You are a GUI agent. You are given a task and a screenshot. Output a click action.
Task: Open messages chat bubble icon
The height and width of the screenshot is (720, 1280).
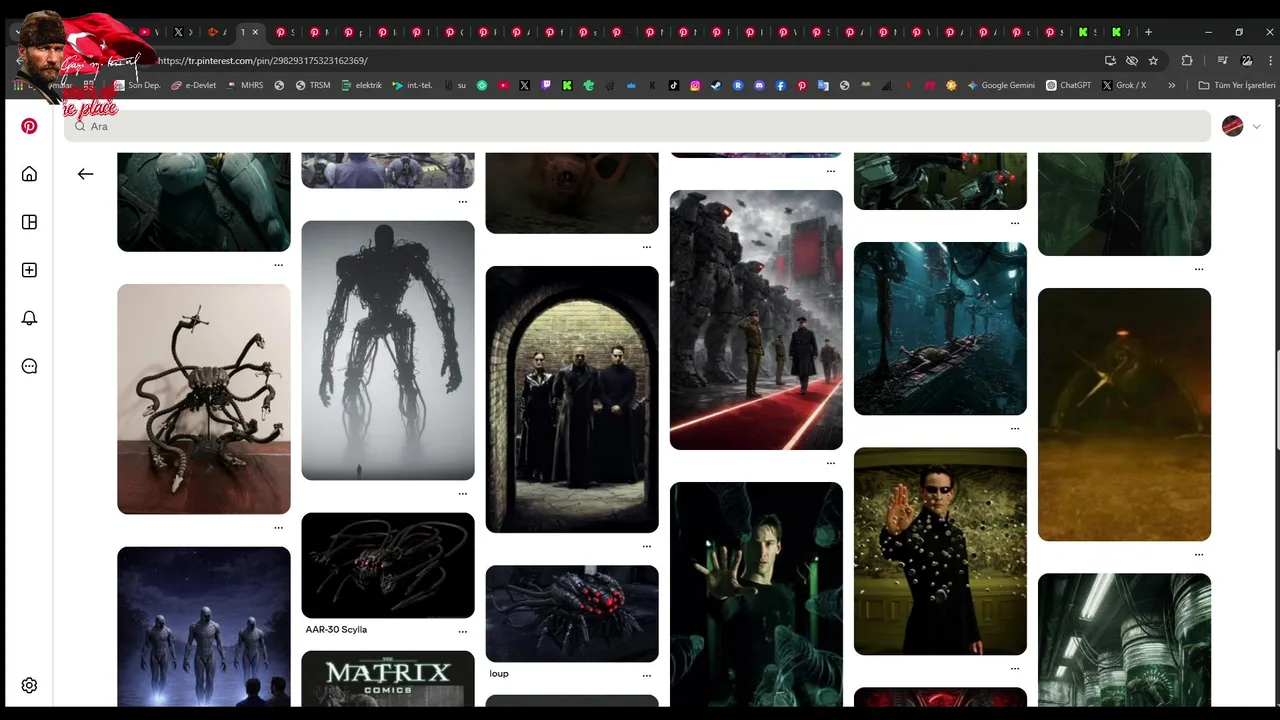(x=29, y=366)
